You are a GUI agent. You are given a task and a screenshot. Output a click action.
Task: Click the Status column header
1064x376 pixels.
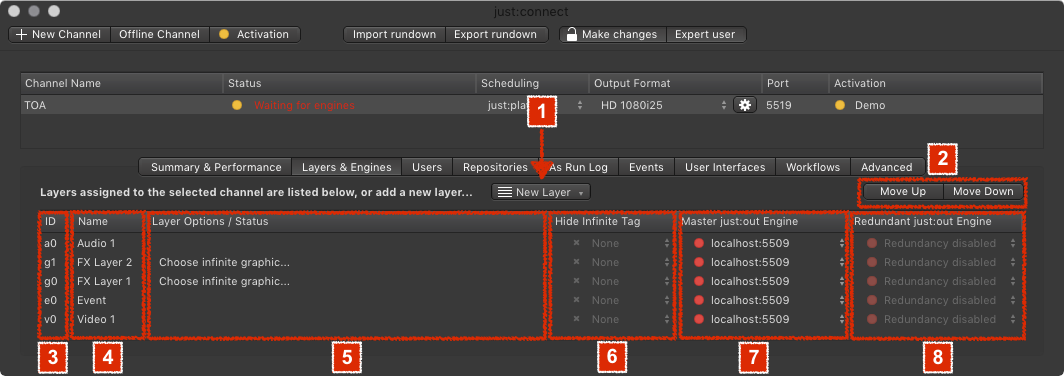tap(349, 83)
